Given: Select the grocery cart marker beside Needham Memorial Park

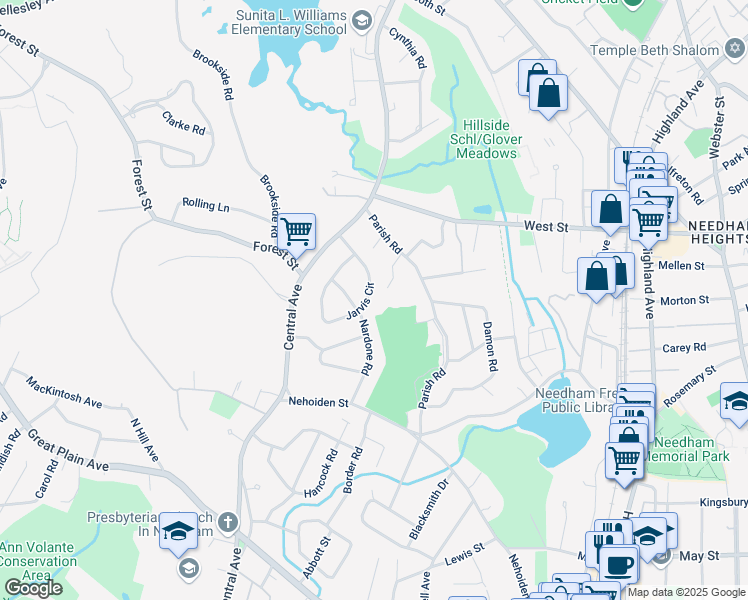Looking at the screenshot, I should click(x=624, y=461).
